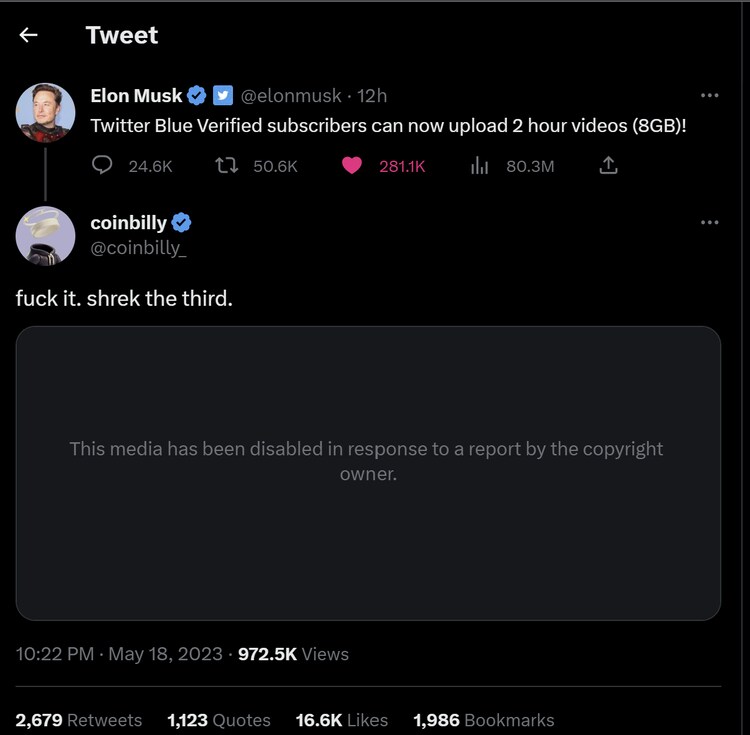
Task: View the 2,679 Retweets list
Action: 79,720
